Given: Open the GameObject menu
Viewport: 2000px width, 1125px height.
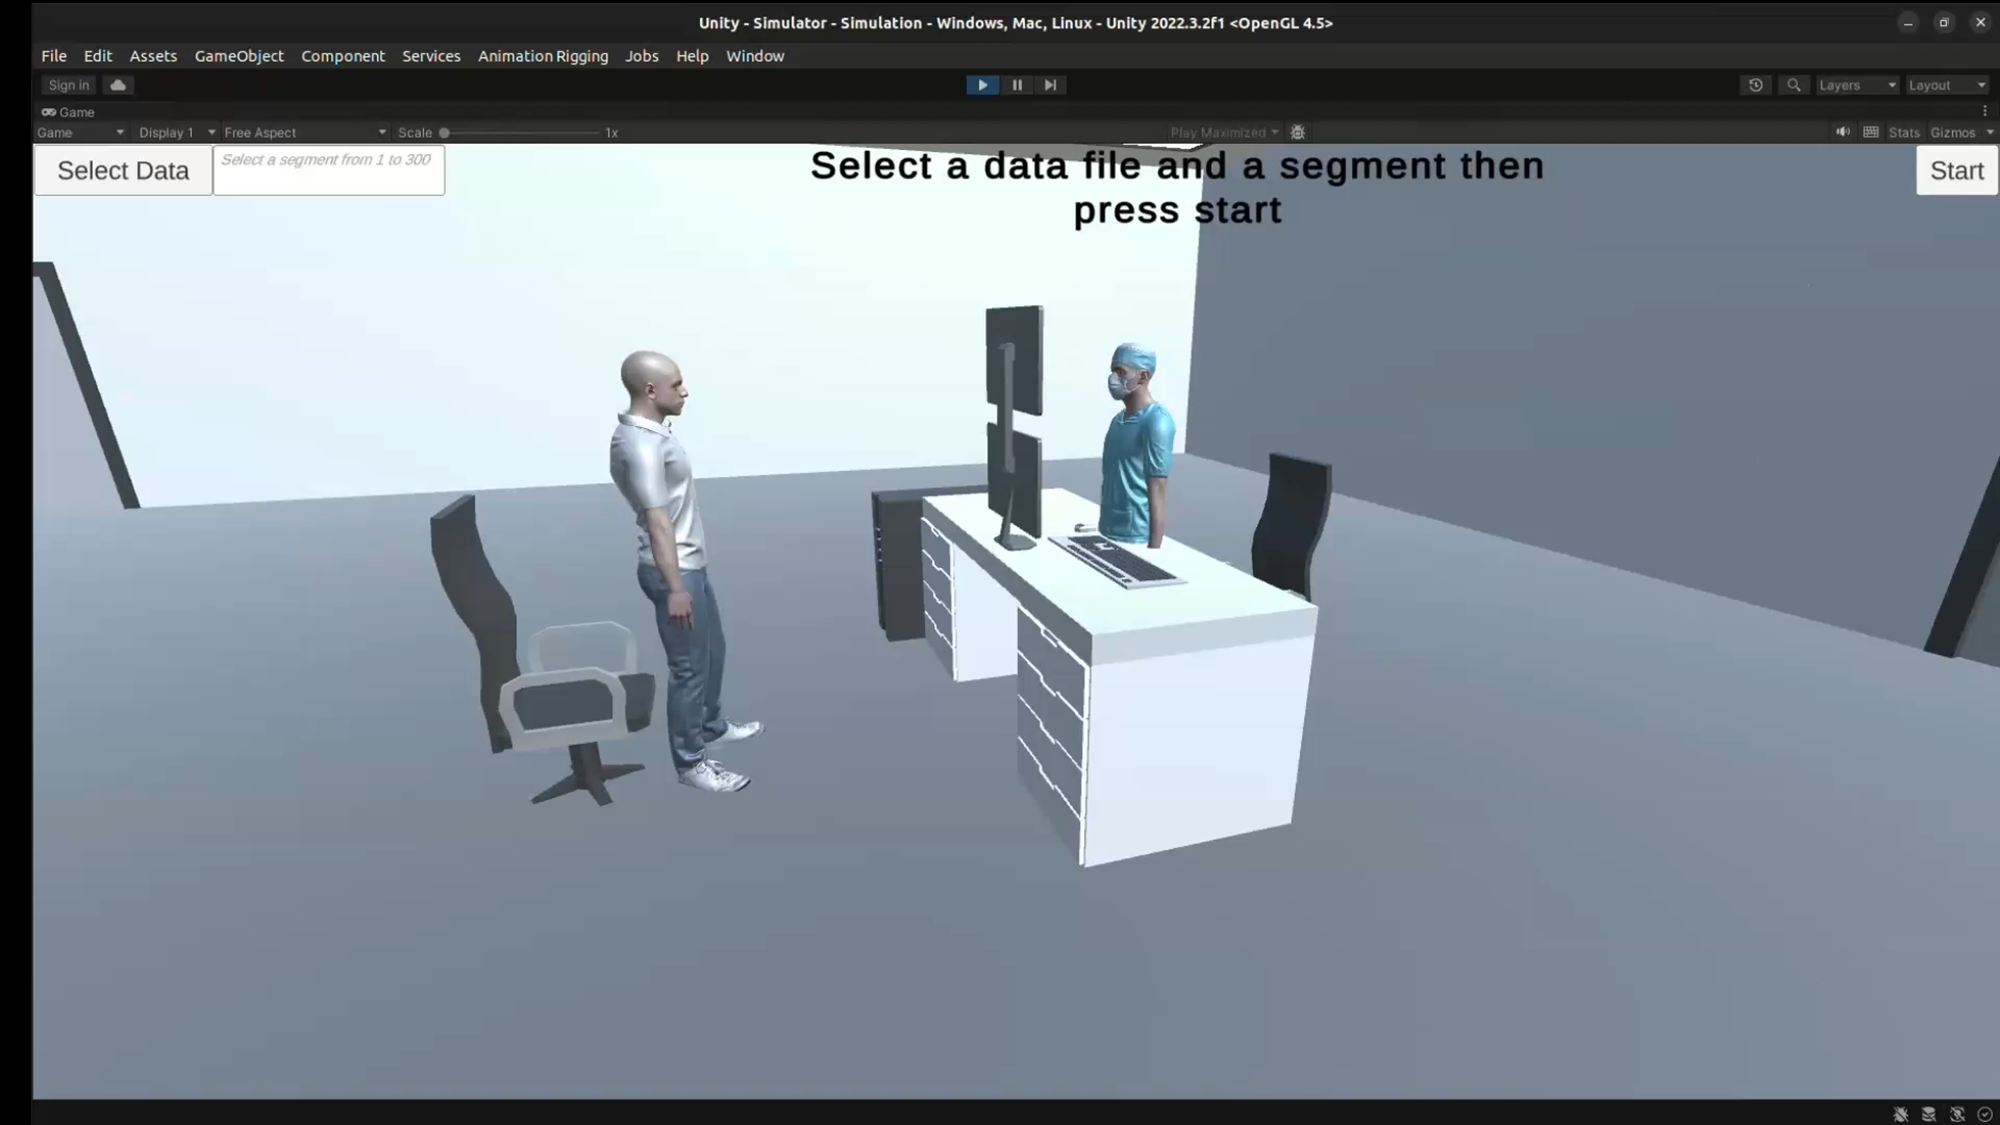Looking at the screenshot, I should click(x=239, y=56).
